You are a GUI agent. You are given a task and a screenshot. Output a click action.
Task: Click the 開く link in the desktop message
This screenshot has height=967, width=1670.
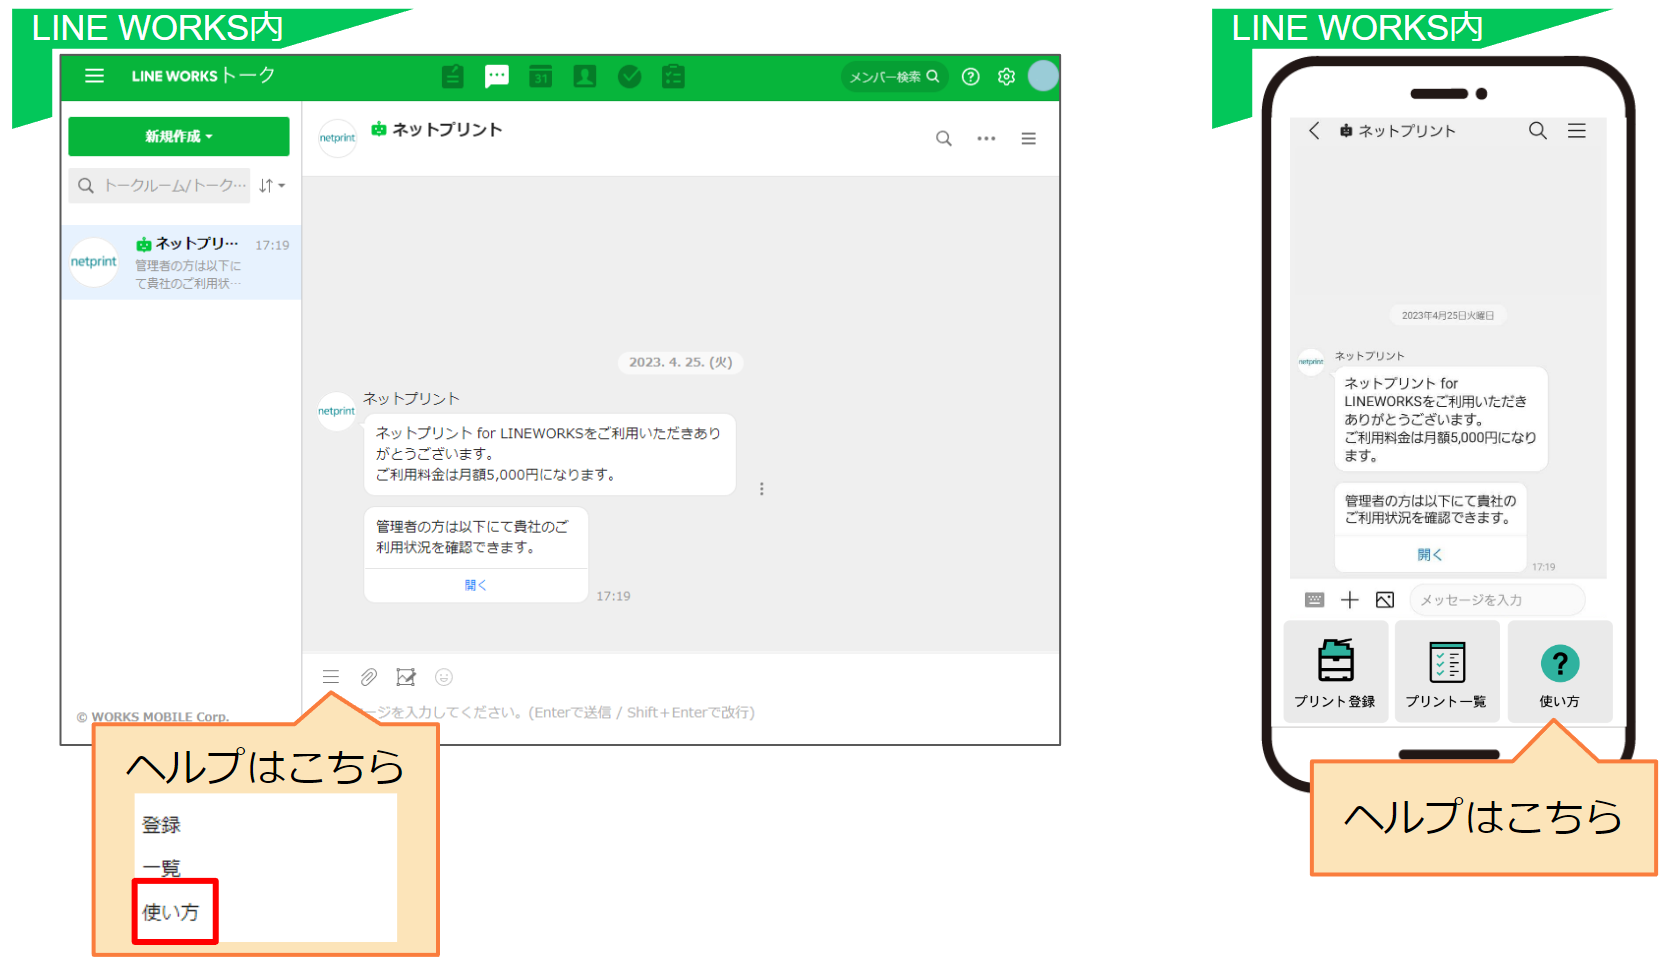tap(476, 586)
